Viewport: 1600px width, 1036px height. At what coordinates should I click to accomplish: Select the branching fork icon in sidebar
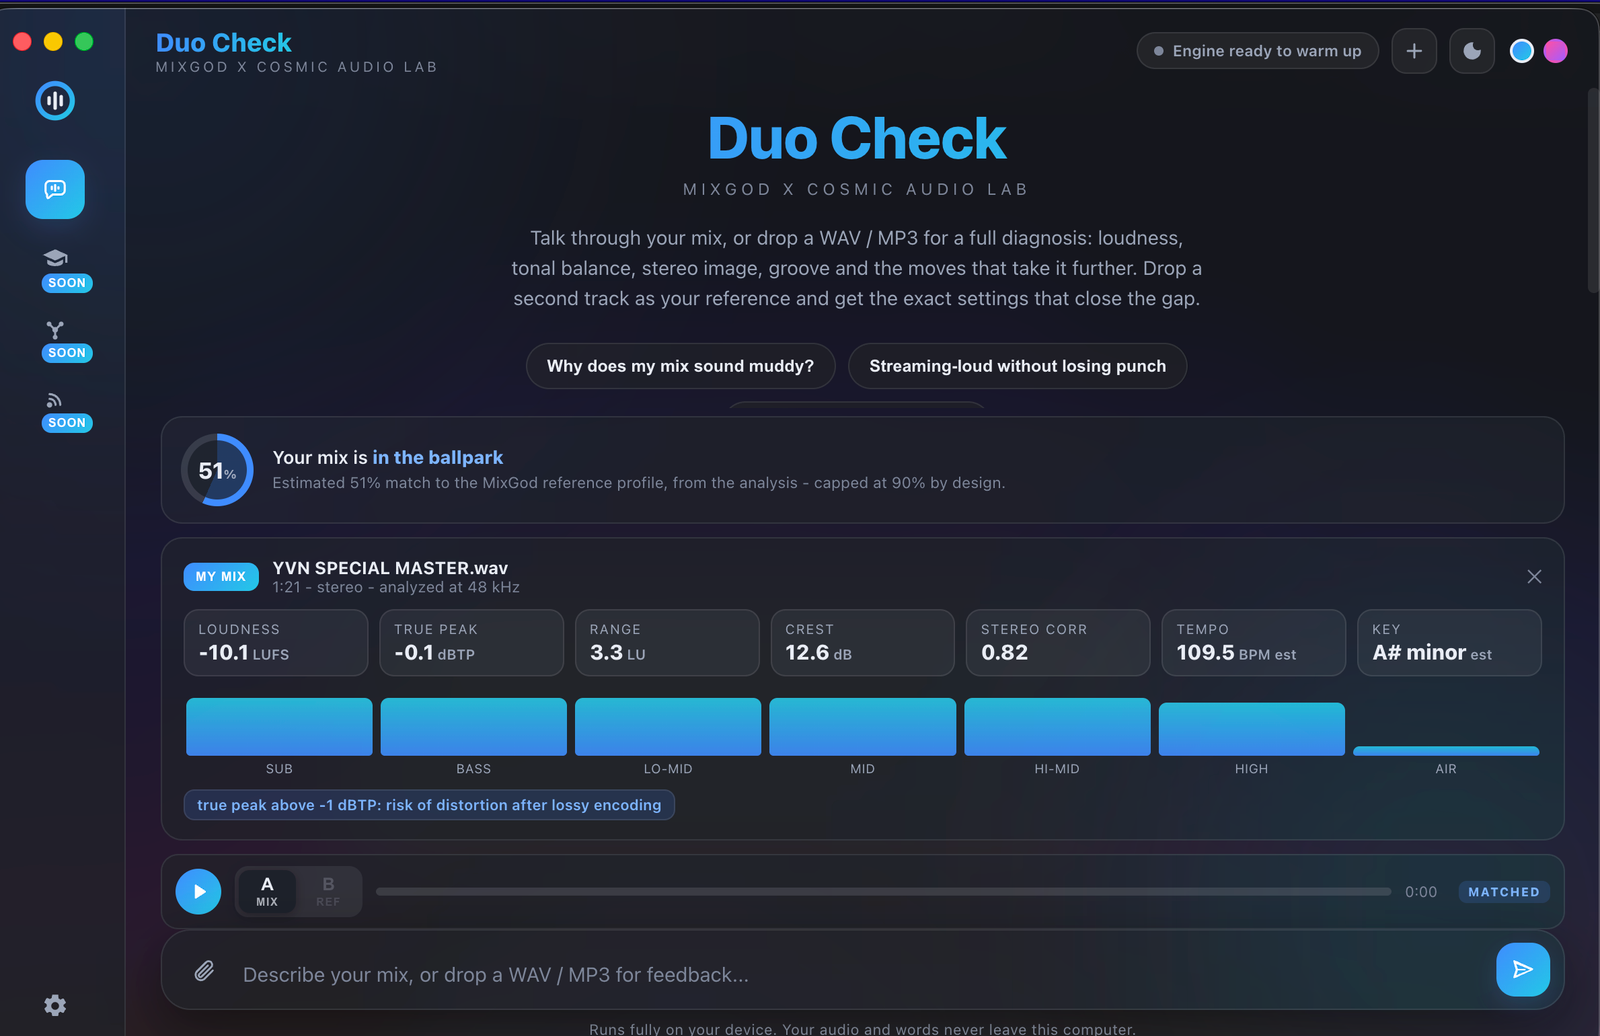55,329
